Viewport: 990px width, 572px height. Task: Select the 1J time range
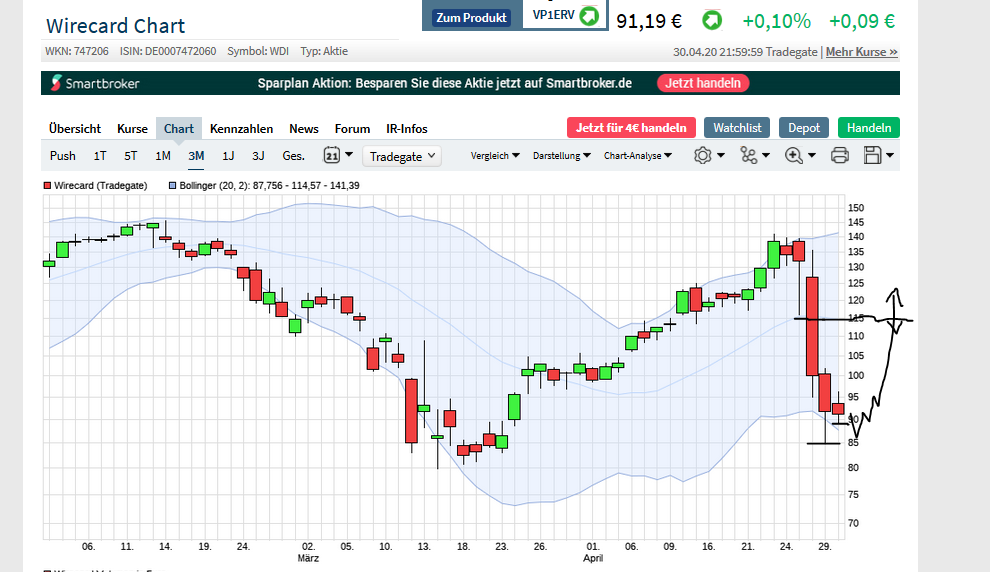pos(228,155)
